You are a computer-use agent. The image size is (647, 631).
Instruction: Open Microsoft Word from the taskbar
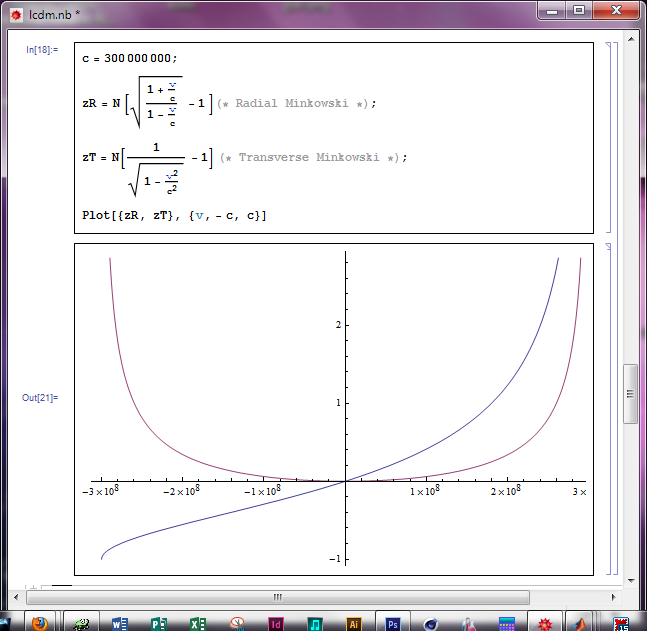(x=120, y=622)
